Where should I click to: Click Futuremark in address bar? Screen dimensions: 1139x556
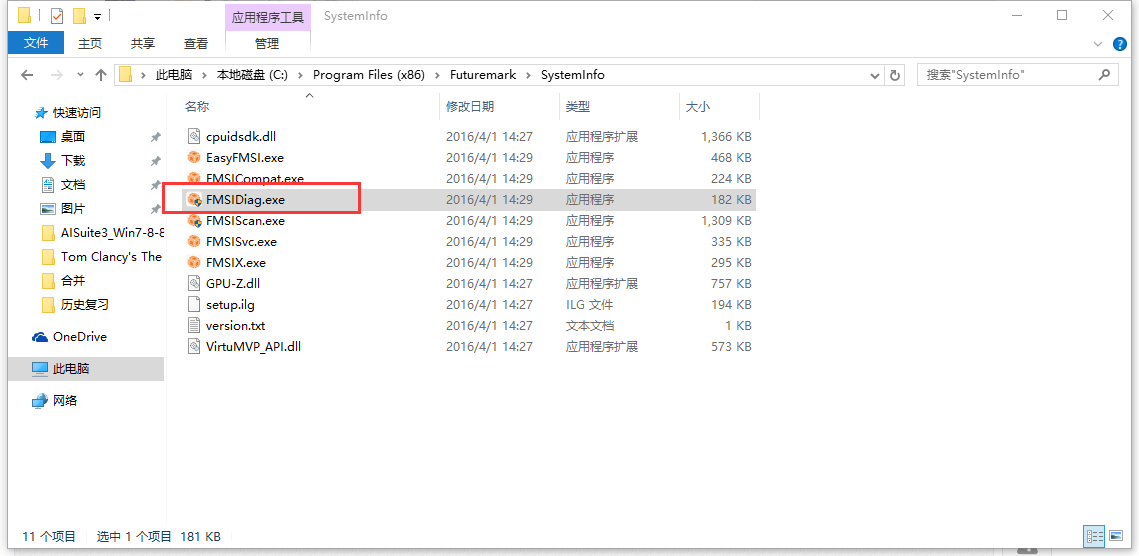pyautogui.click(x=483, y=75)
